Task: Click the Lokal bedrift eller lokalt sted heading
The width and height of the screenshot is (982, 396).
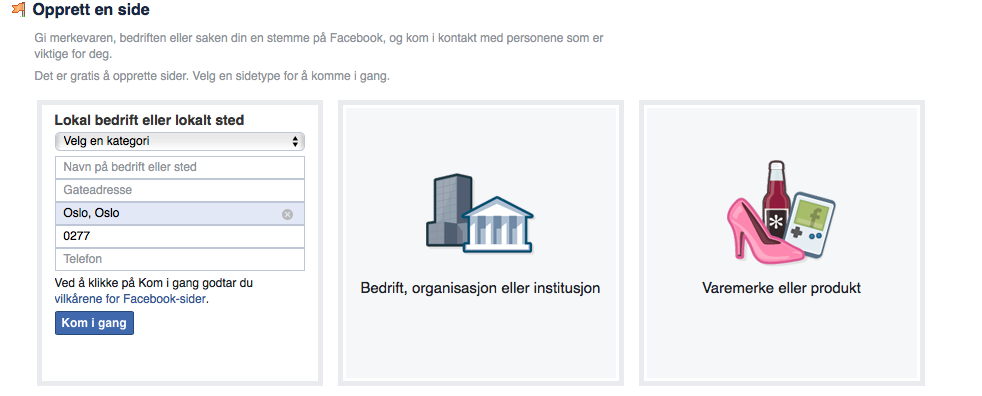Action: [149, 120]
